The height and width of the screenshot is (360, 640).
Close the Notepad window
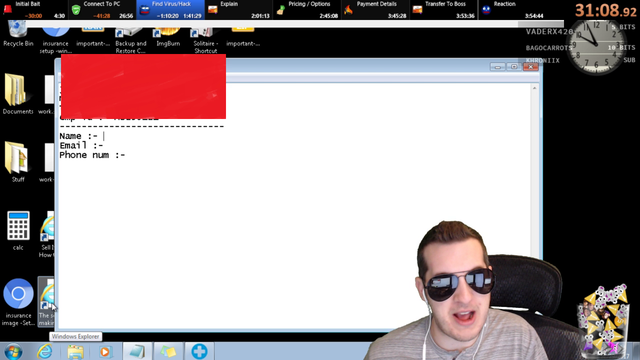[x=531, y=67]
